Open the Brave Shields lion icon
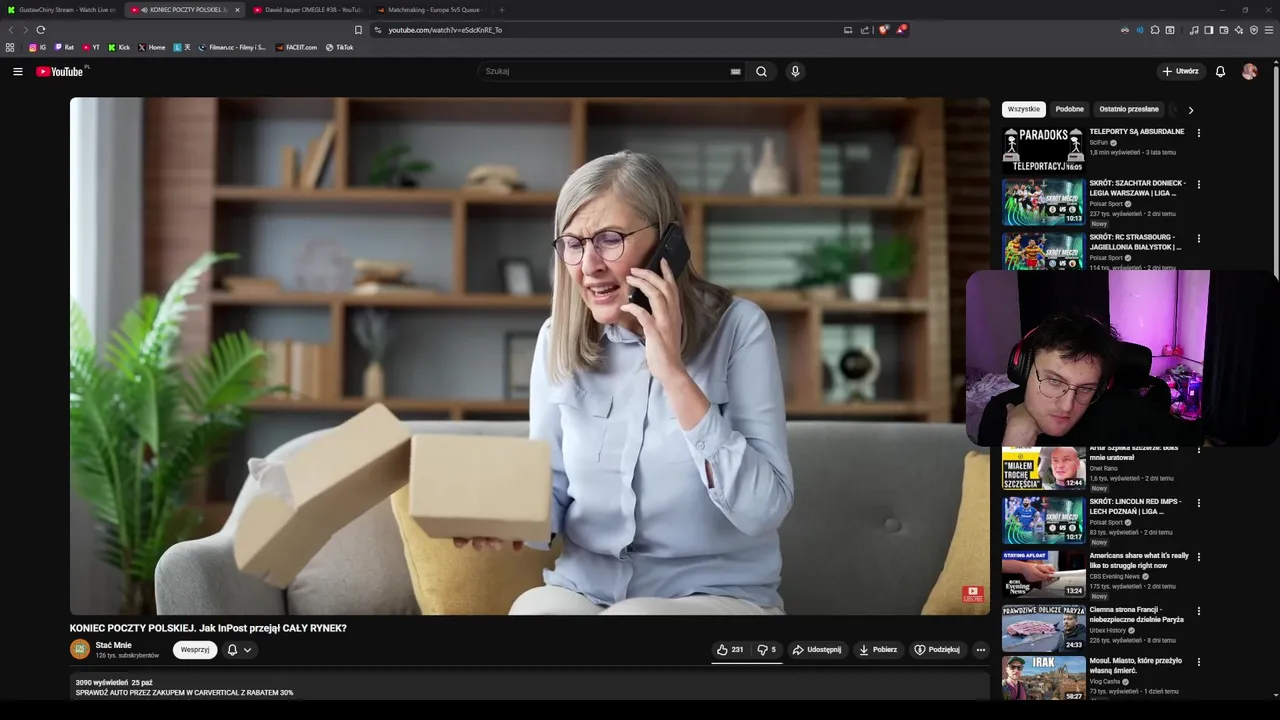This screenshot has height=720, width=1280. (x=883, y=30)
